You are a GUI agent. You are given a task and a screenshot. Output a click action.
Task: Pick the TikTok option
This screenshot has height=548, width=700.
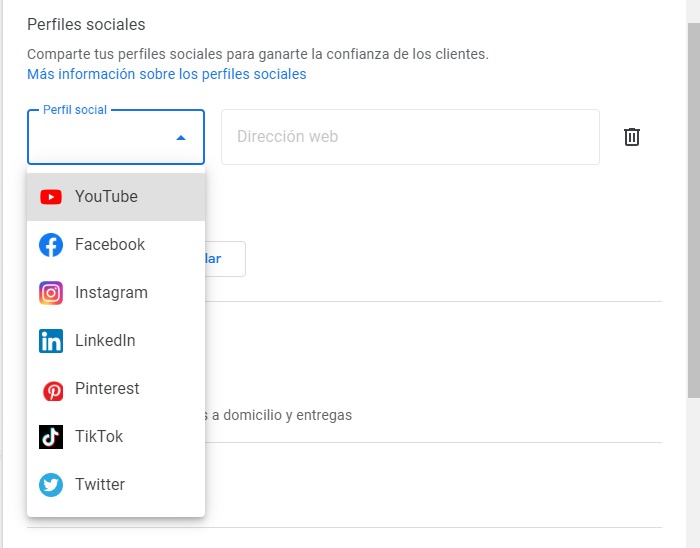[116, 437]
